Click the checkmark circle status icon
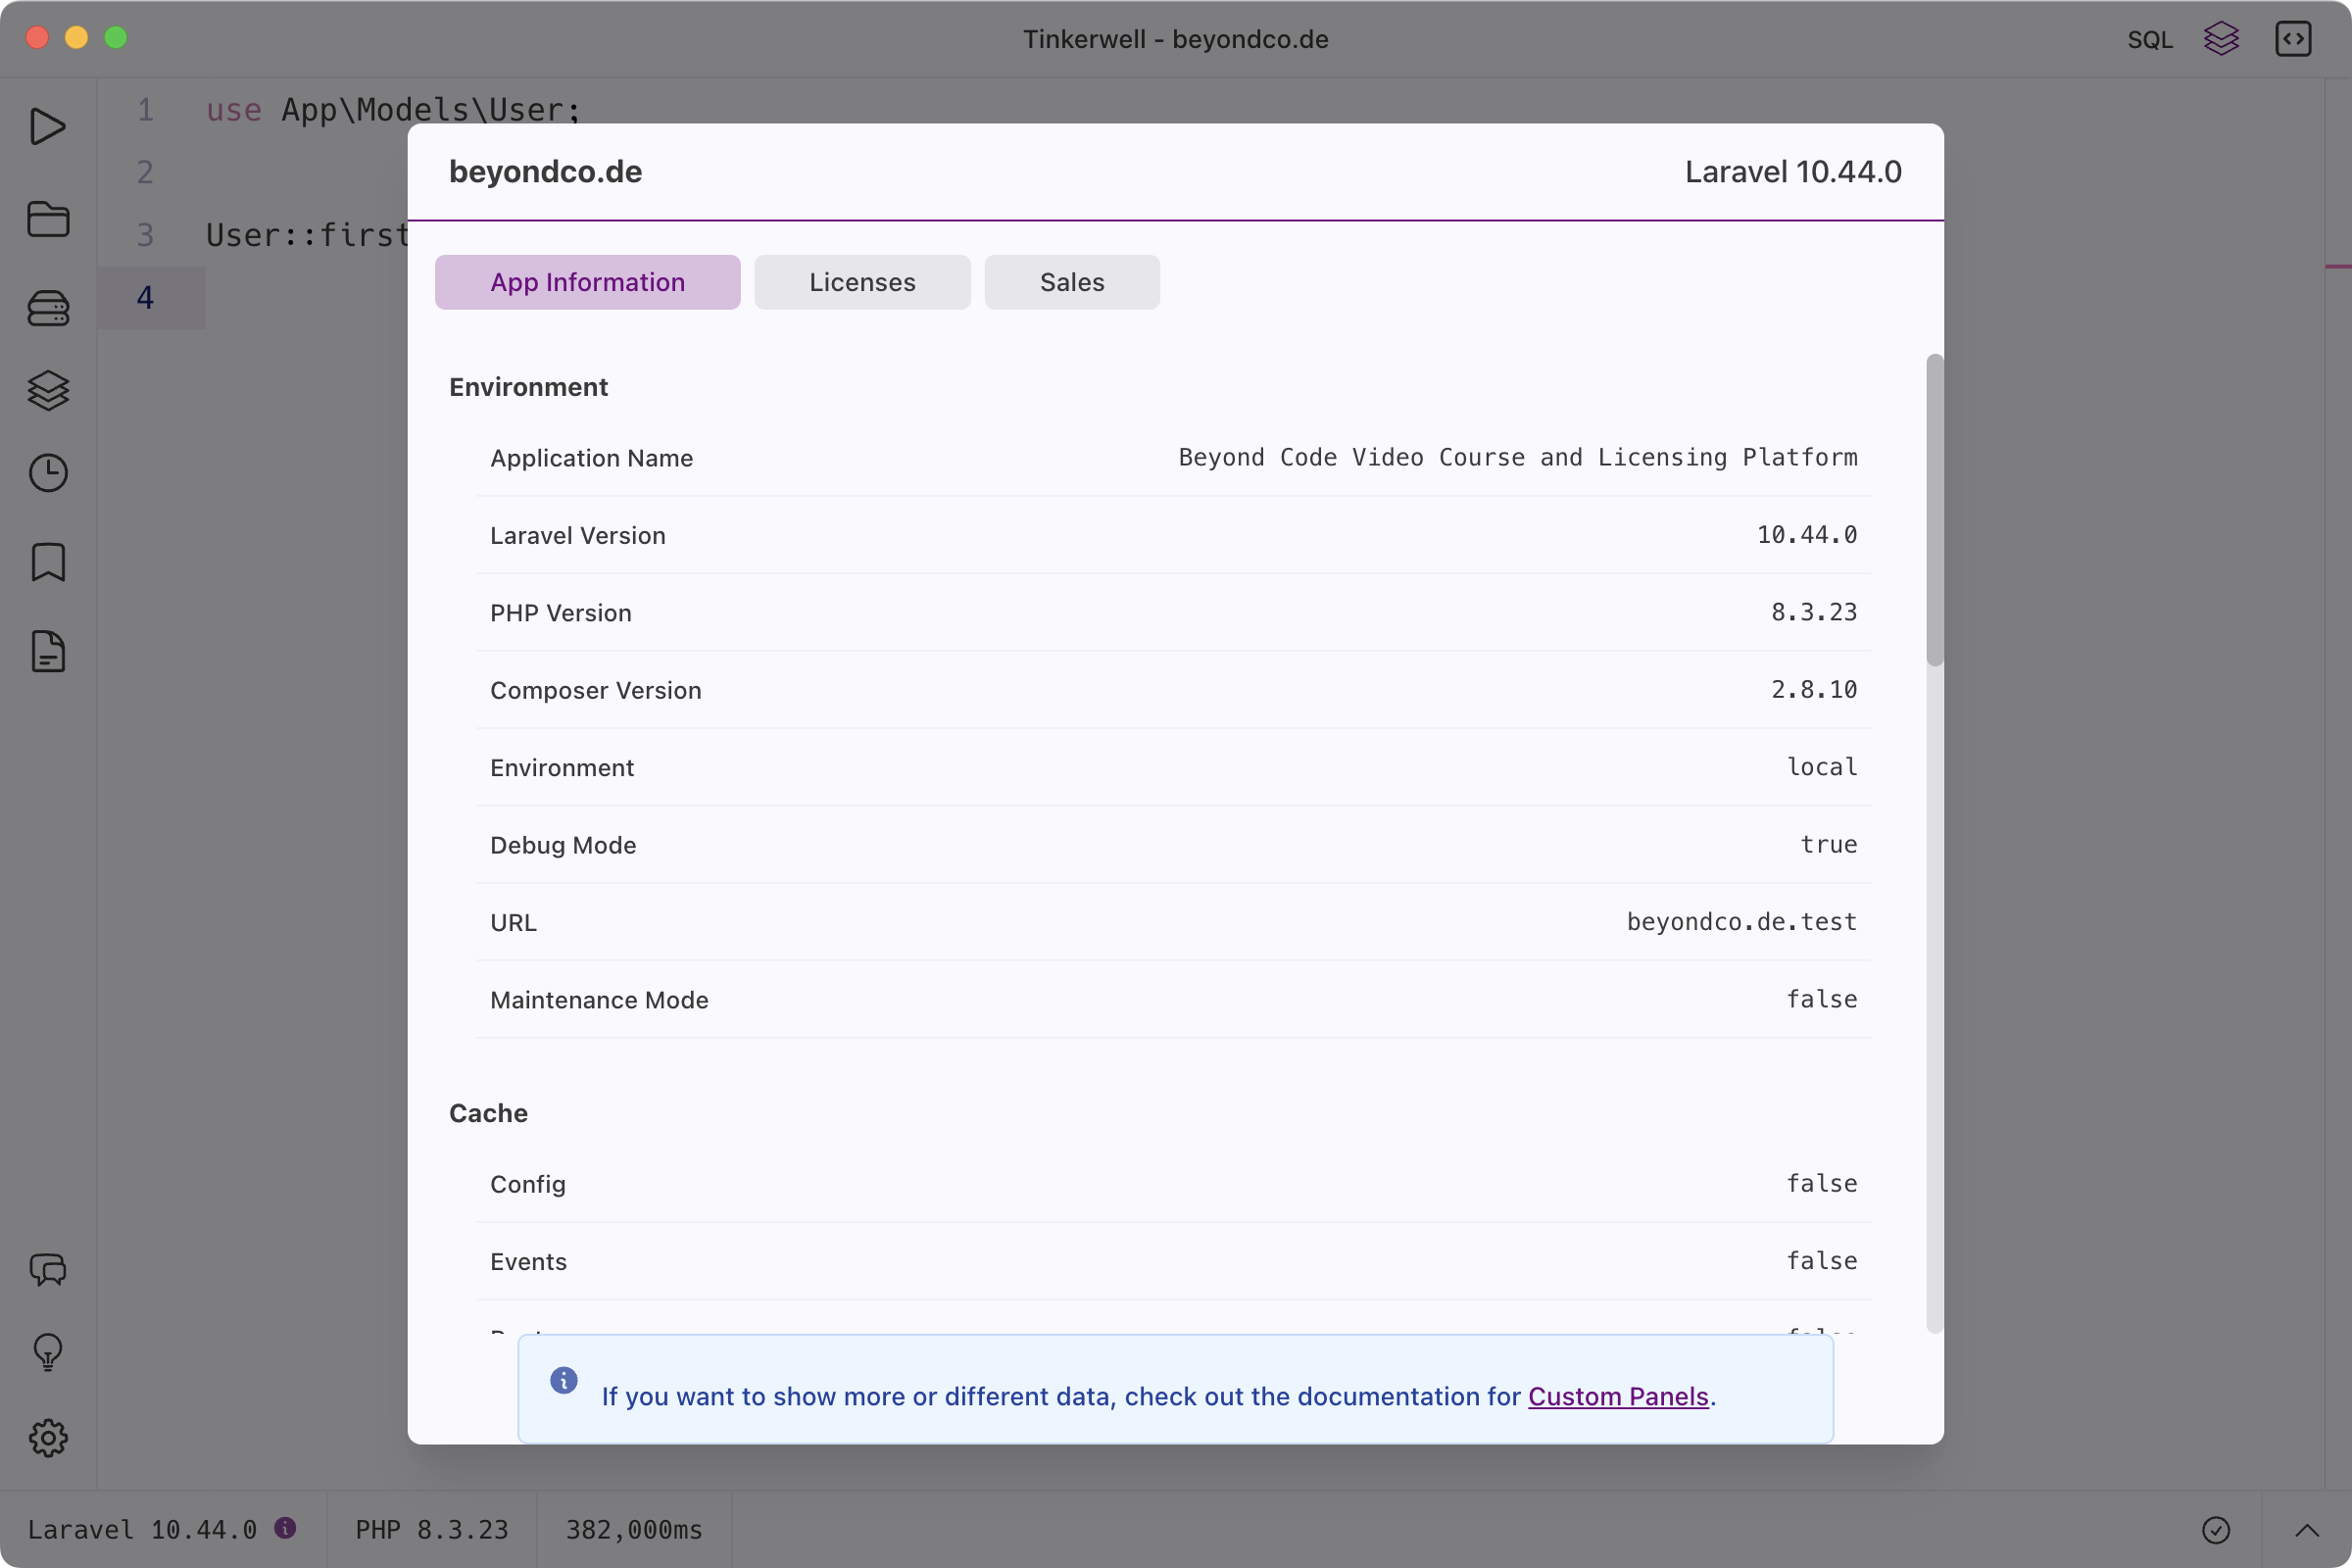Image resolution: width=2352 pixels, height=1568 pixels. [2216, 1530]
